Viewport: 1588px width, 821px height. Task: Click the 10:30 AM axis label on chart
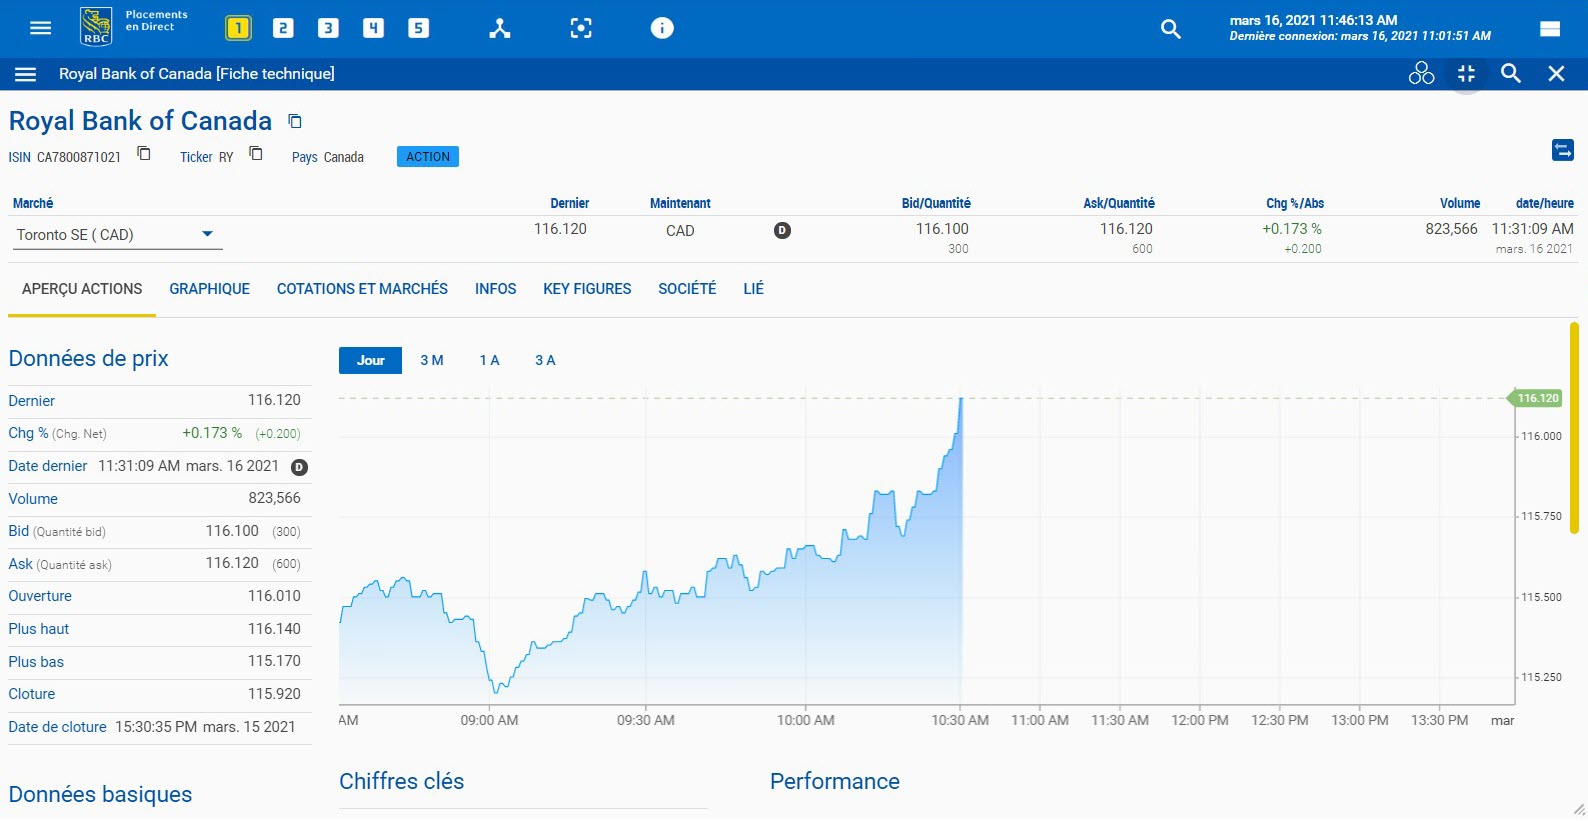click(960, 721)
